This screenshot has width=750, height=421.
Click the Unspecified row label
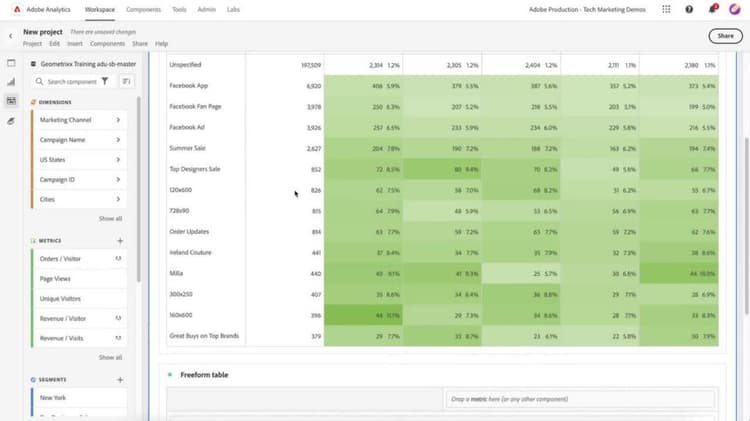(x=185, y=65)
